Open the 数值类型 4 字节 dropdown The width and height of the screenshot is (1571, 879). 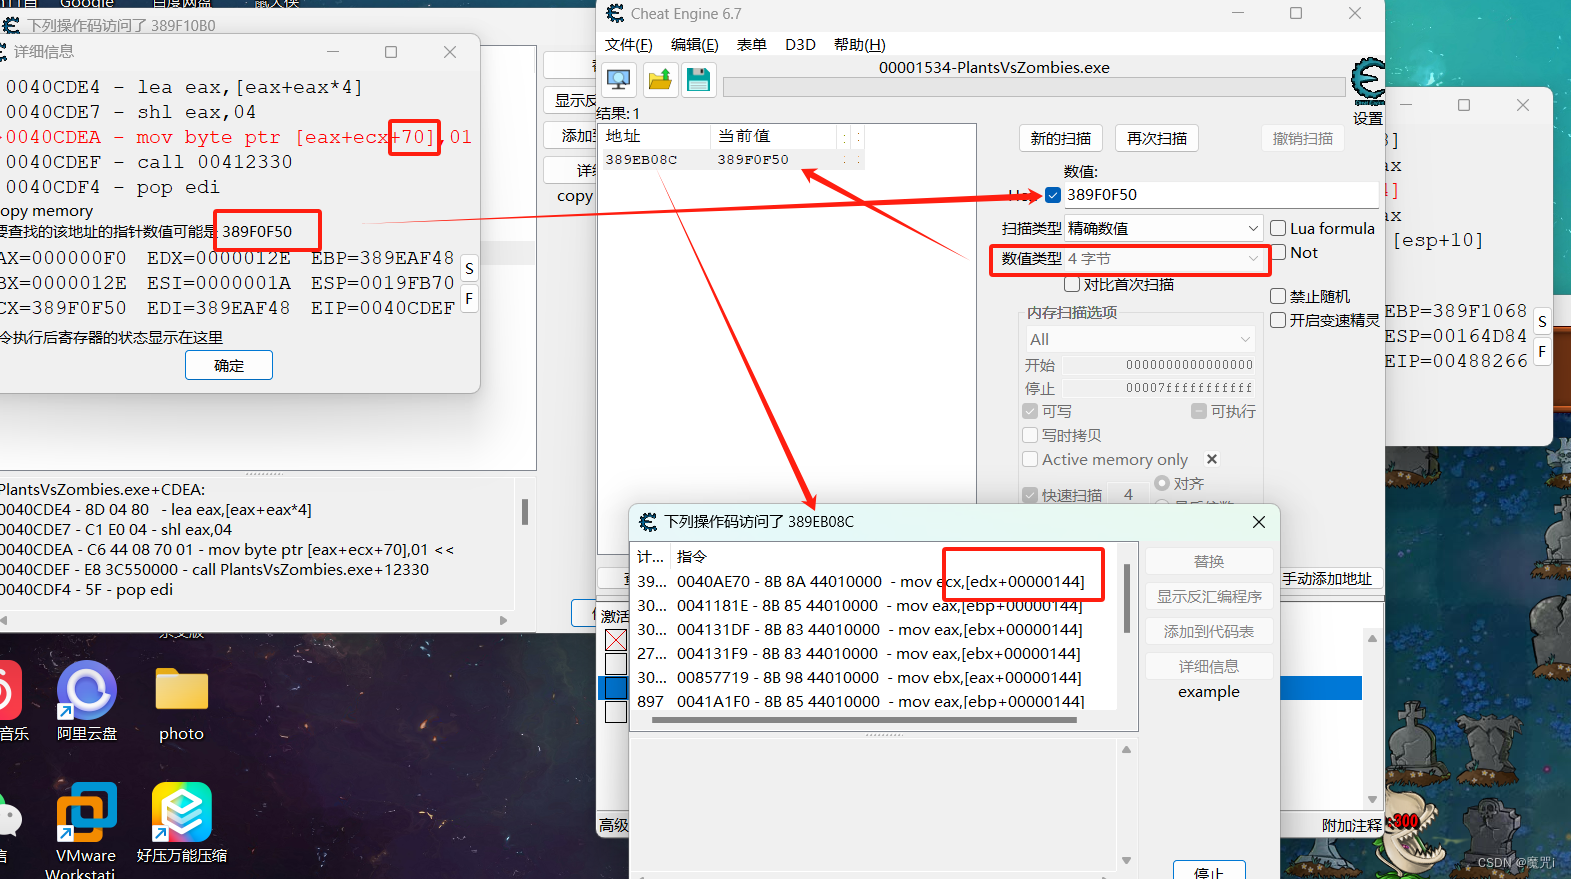tap(1164, 259)
